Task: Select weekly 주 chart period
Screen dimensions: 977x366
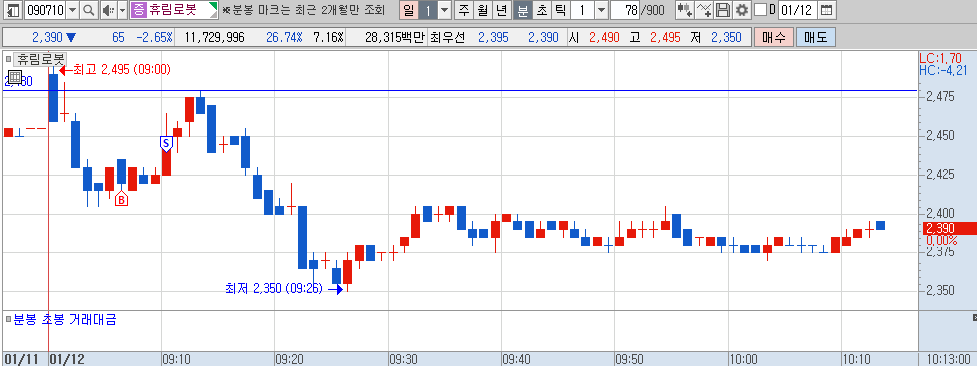Action: pos(464,9)
